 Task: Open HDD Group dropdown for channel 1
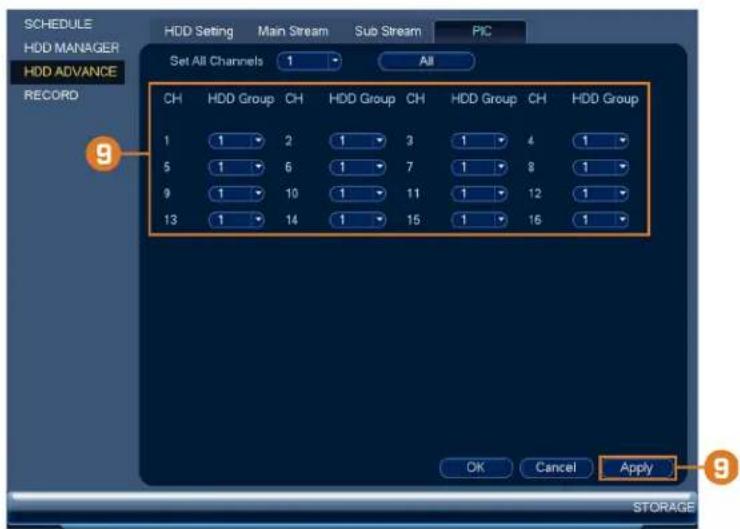[236, 141]
